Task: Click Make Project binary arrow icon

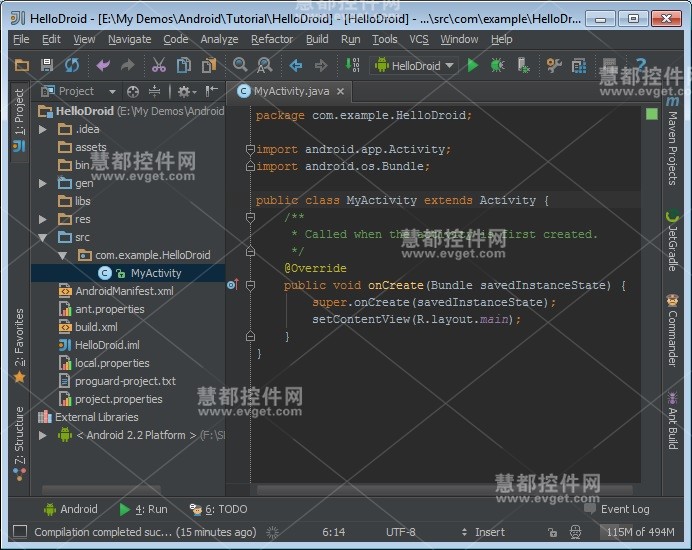Action: pyautogui.click(x=352, y=65)
